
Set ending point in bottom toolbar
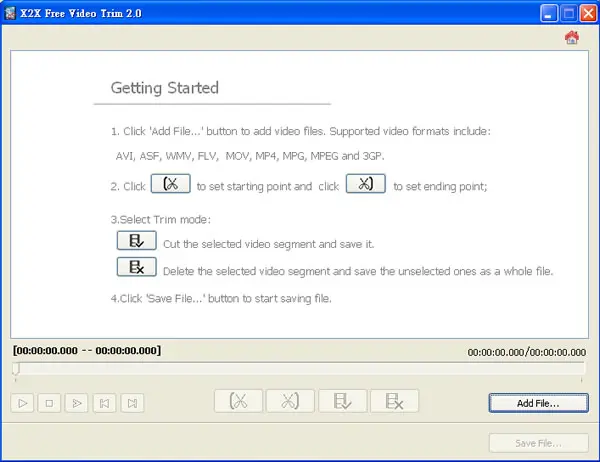click(x=290, y=401)
